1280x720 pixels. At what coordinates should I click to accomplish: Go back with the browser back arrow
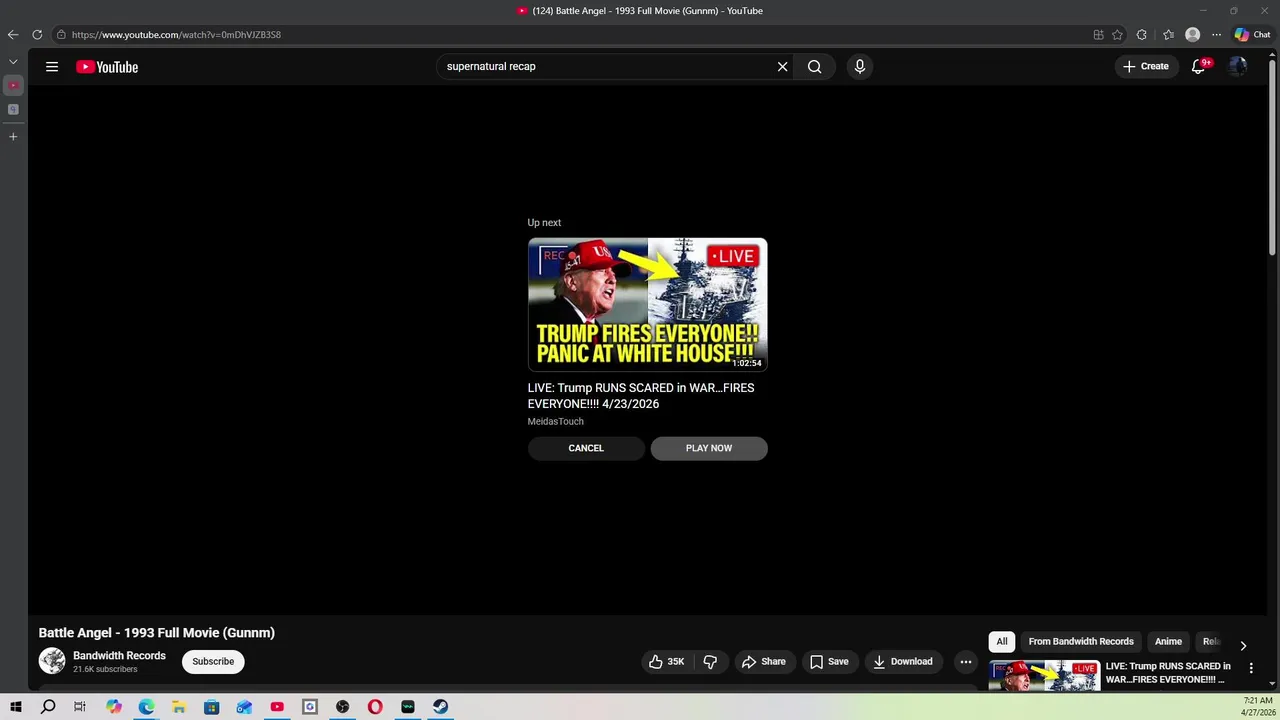[12, 34]
